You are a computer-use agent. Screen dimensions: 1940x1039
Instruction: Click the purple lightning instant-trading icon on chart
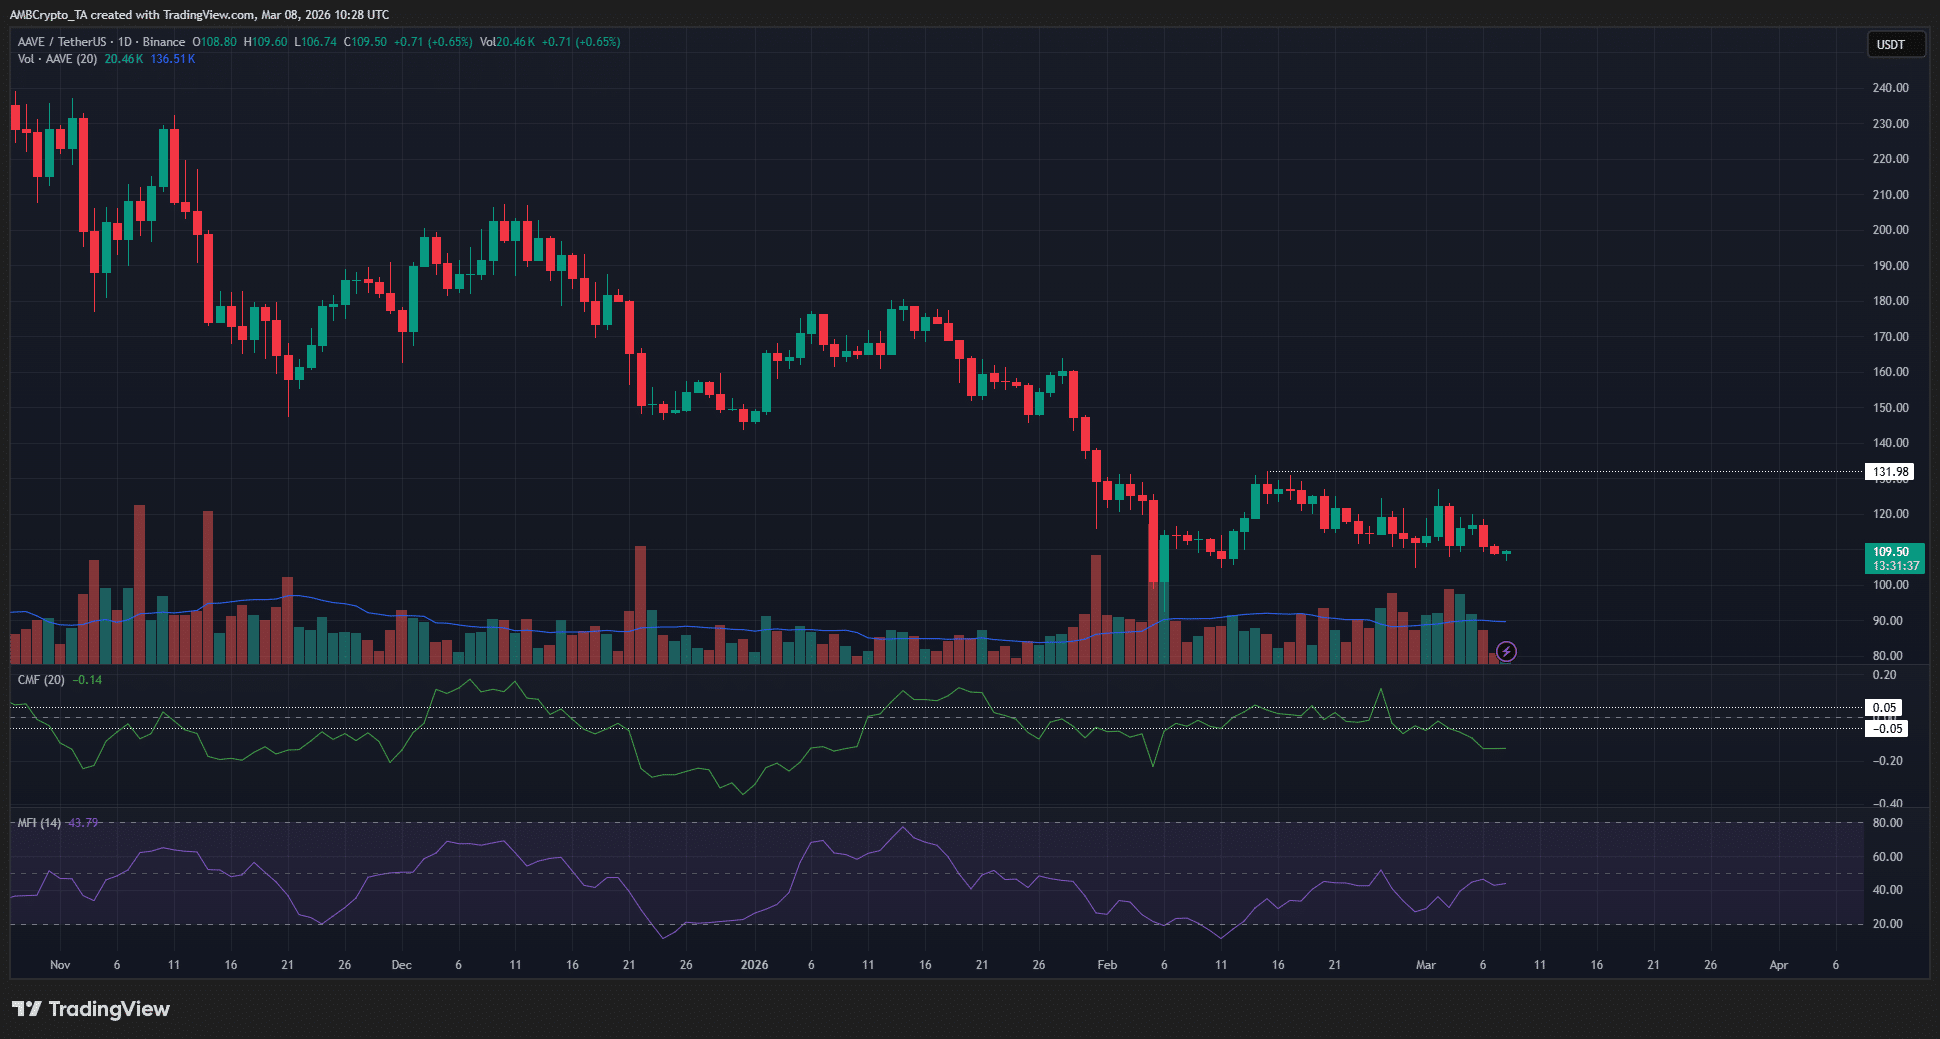tap(1508, 652)
